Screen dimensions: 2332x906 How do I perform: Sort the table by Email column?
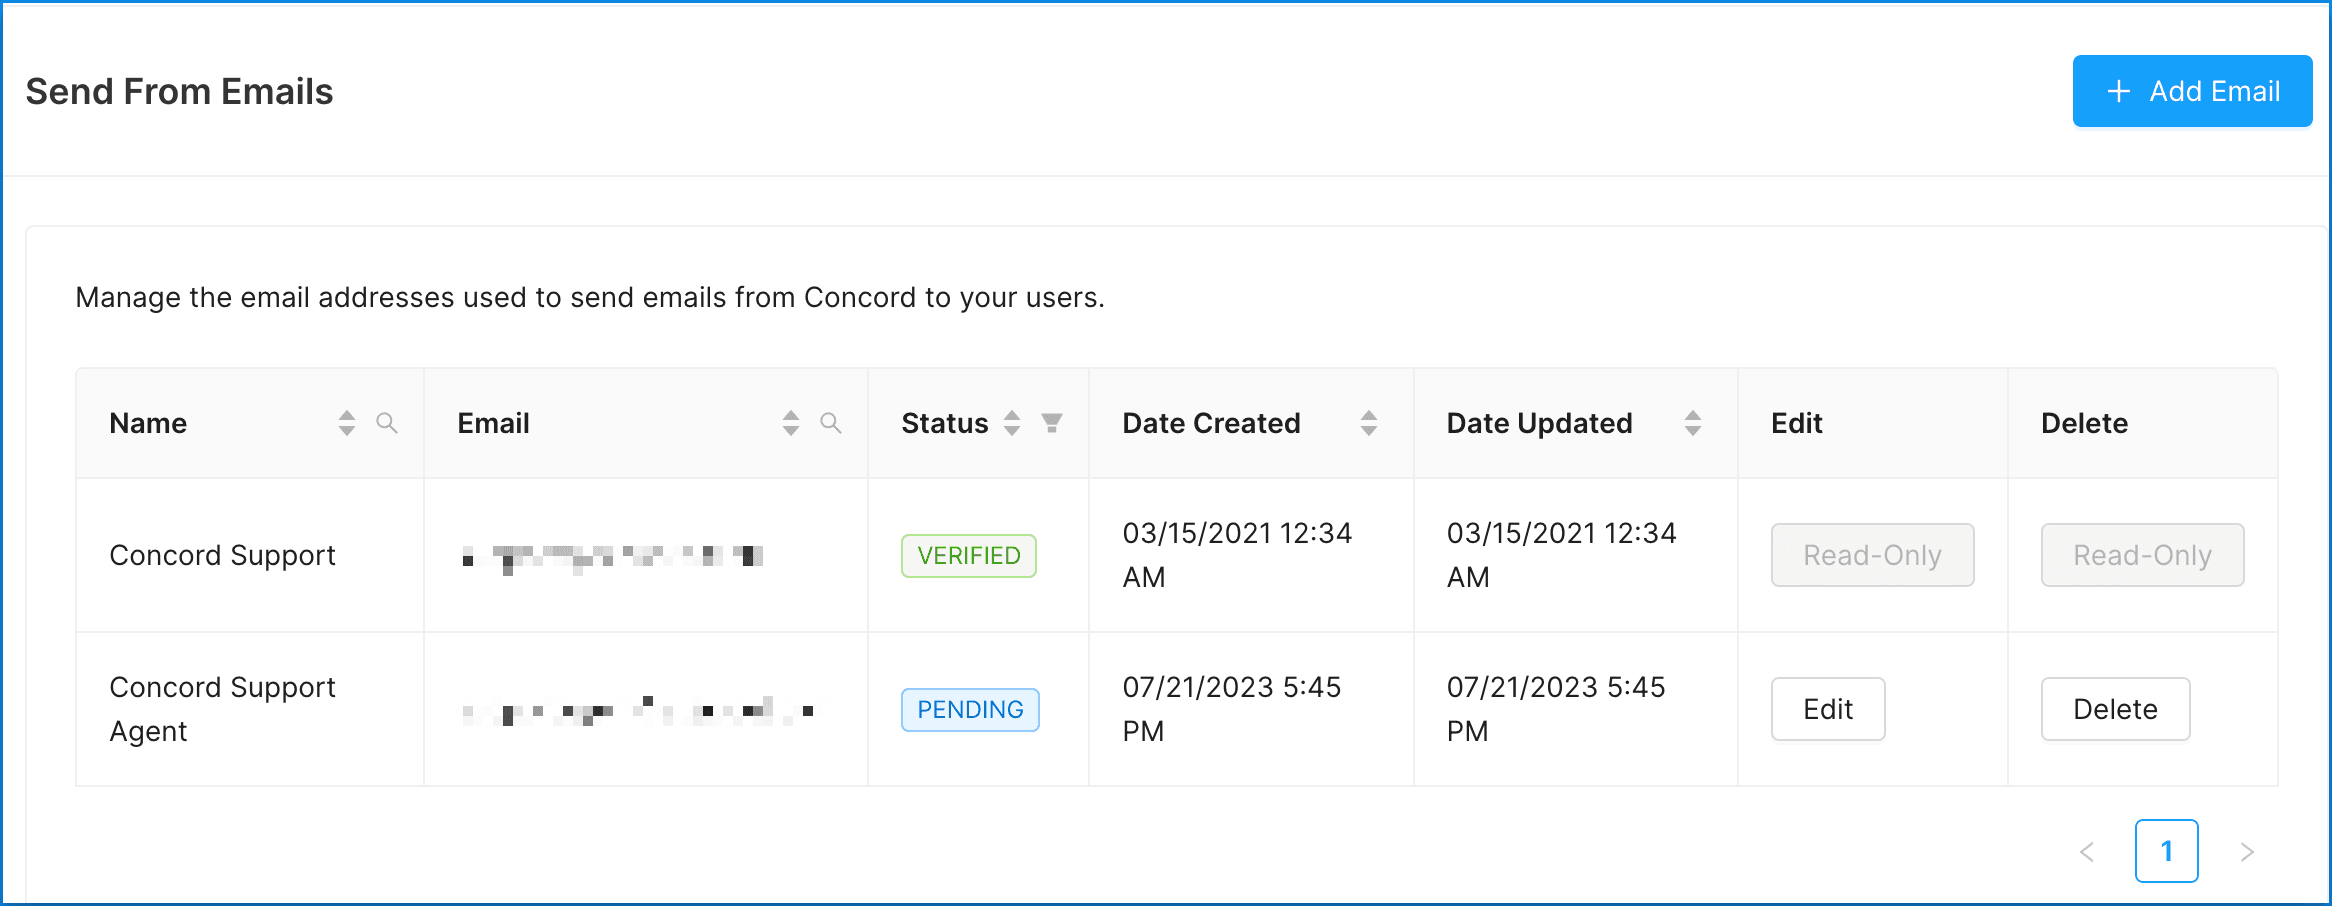[791, 423]
